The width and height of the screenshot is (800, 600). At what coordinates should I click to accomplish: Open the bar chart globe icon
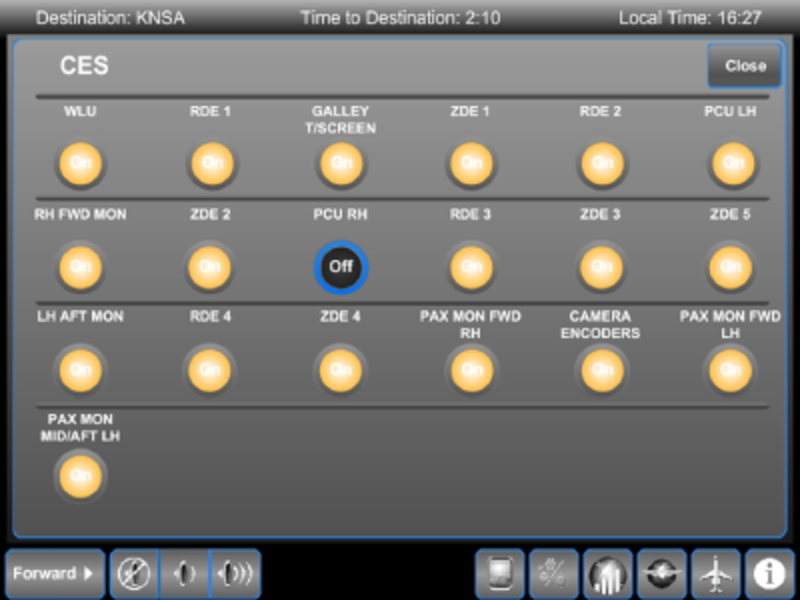click(607, 574)
